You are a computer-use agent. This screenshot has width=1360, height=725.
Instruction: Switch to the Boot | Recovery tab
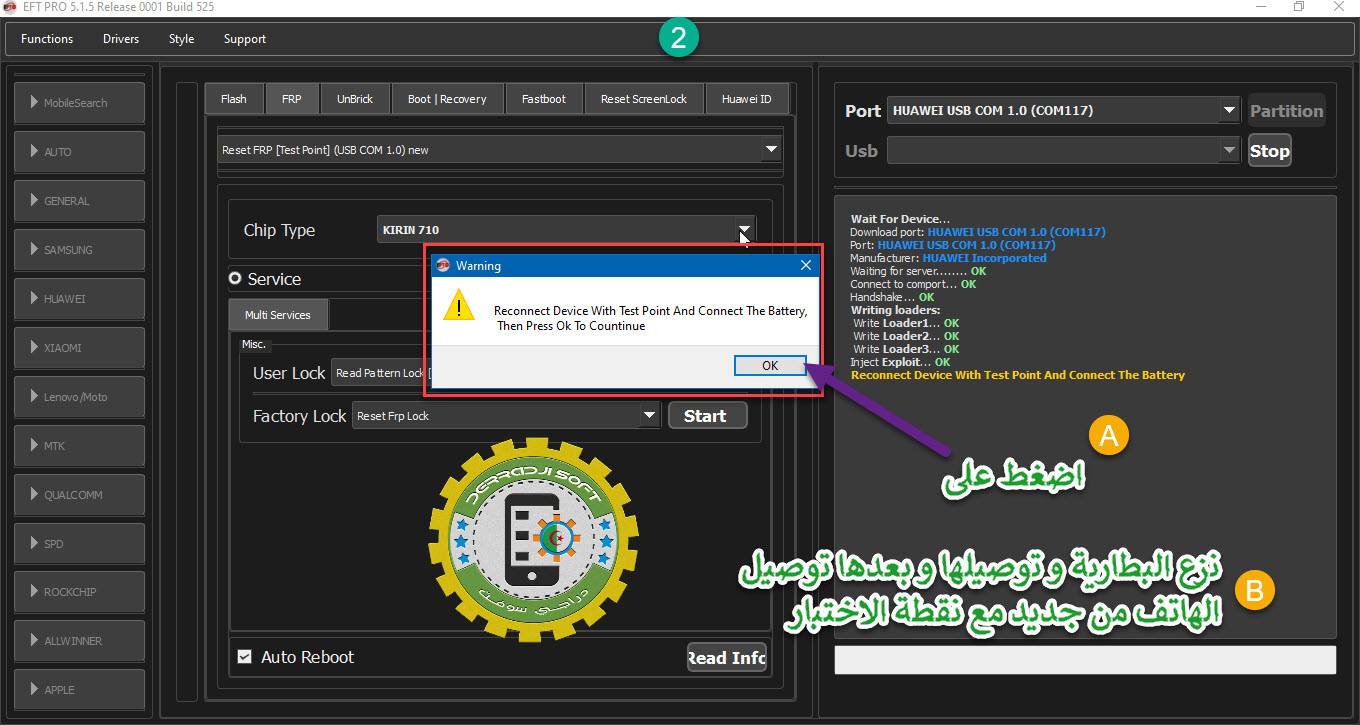click(x=447, y=99)
